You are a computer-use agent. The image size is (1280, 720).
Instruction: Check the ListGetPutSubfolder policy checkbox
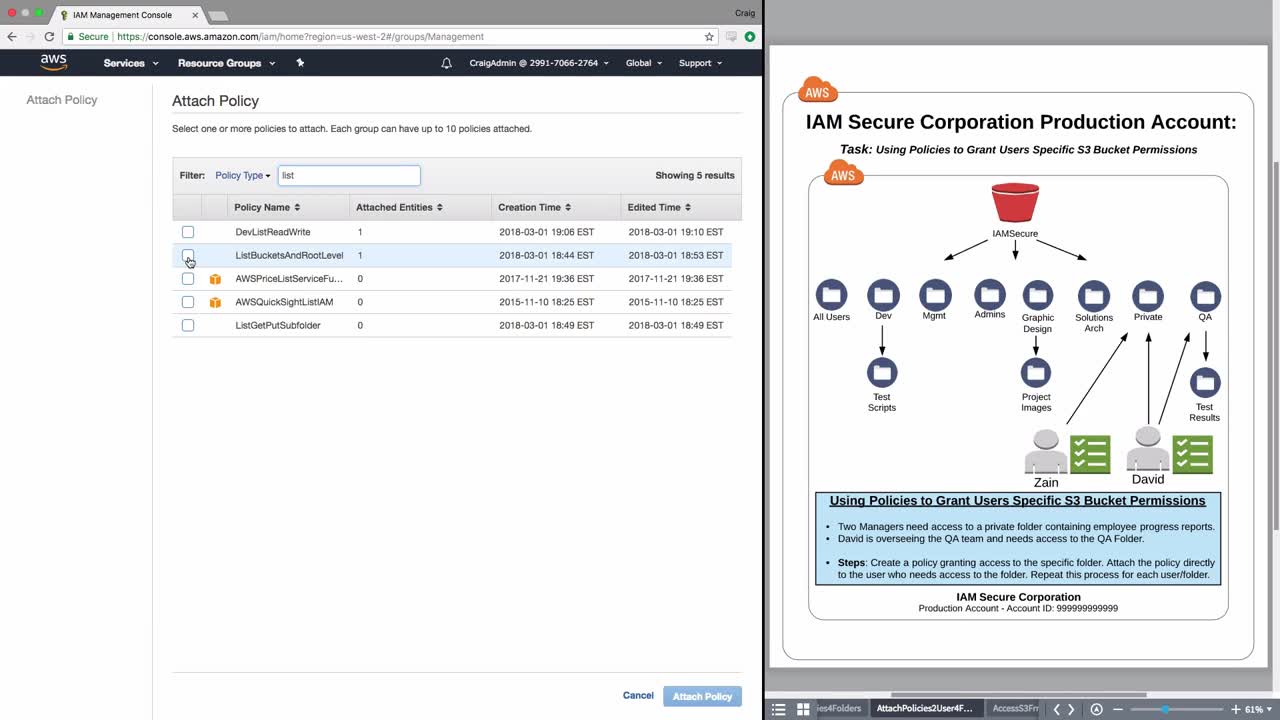pos(188,325)
